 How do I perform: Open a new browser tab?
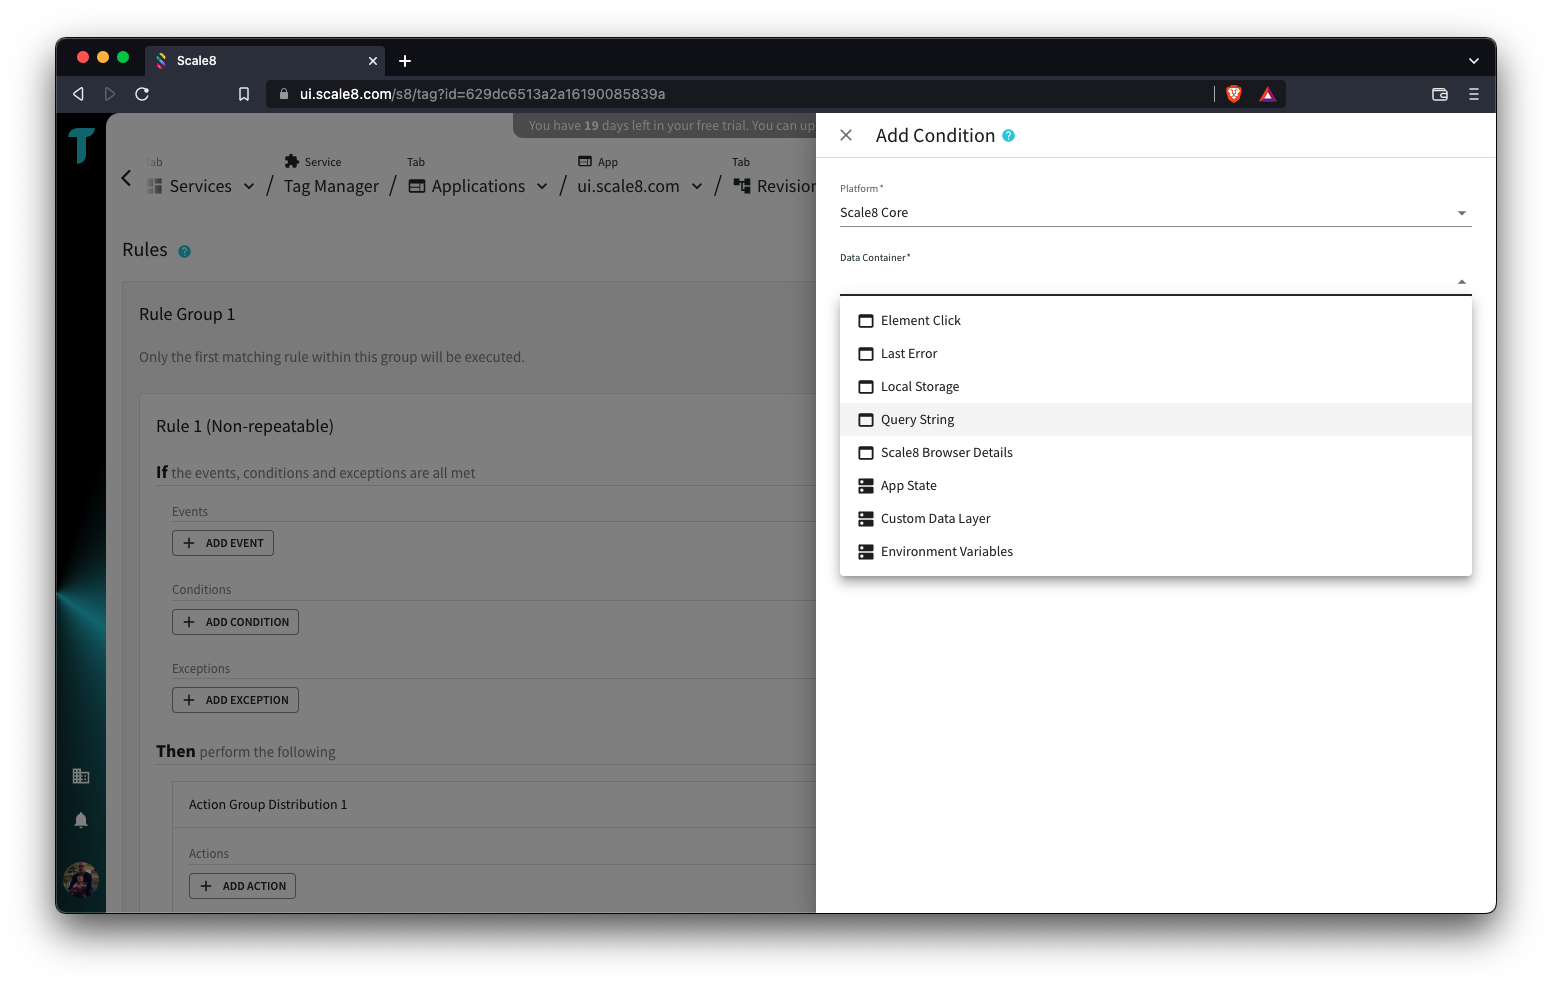click(405, 61)
